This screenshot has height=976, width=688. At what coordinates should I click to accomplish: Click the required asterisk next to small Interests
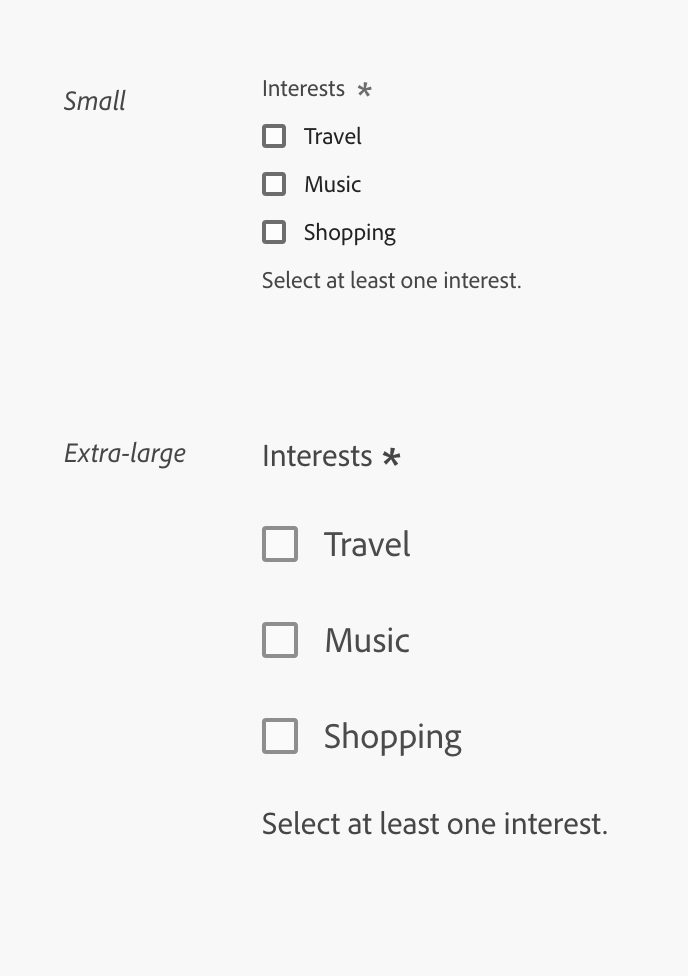click(x=364, y=90)
